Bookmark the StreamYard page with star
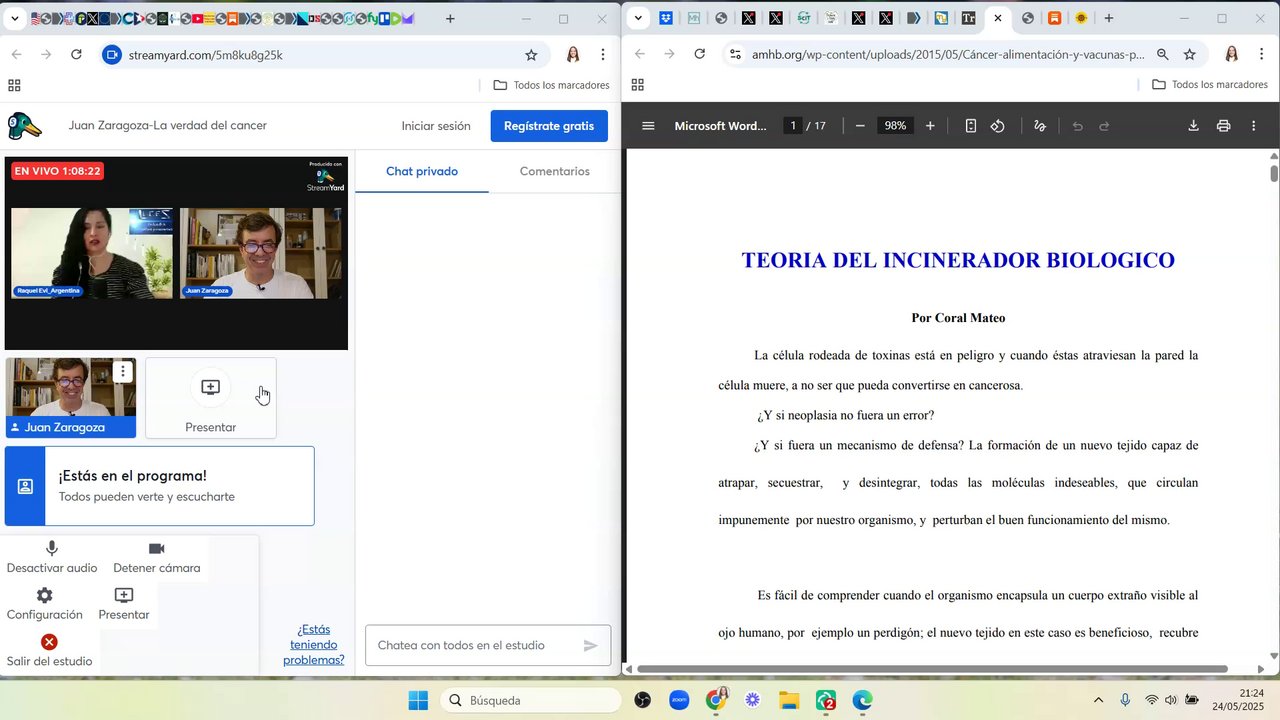Image resolution: width=1280 pixels, height=720 pixels. [531, 55]
